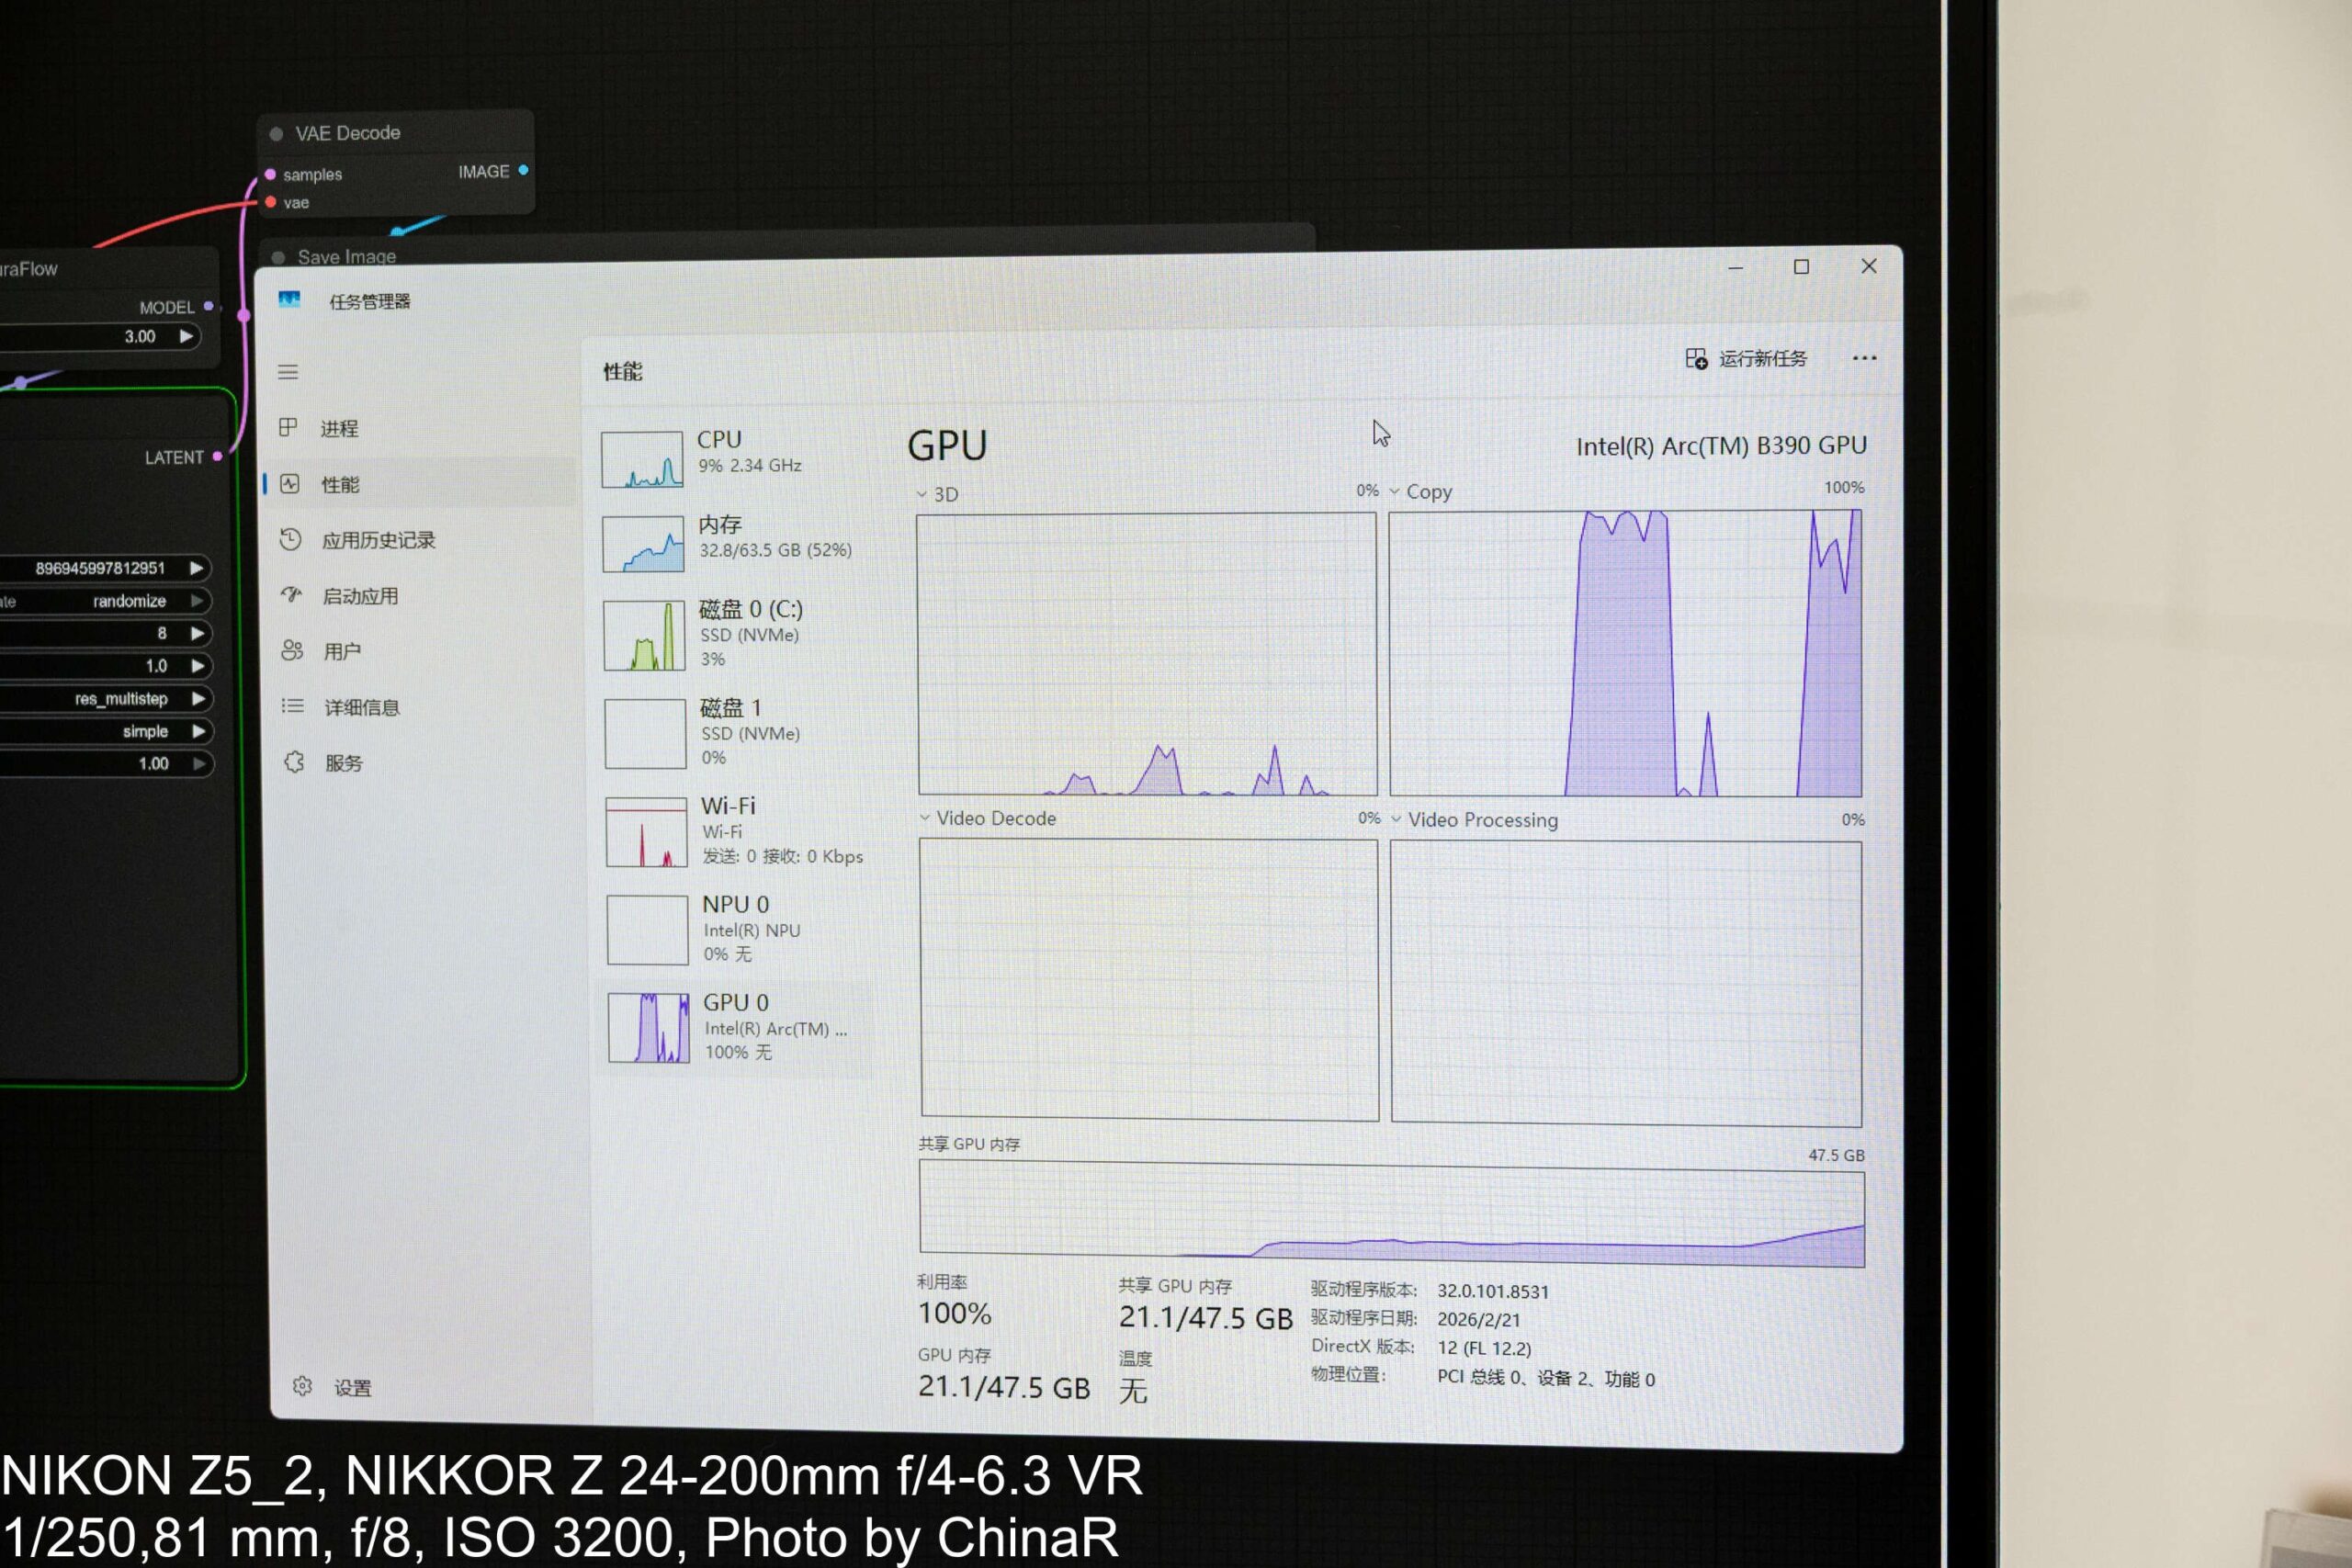Click the MODEL output socket in ComfyUI
This screenshot has height=1568, width=2352.
208,306
